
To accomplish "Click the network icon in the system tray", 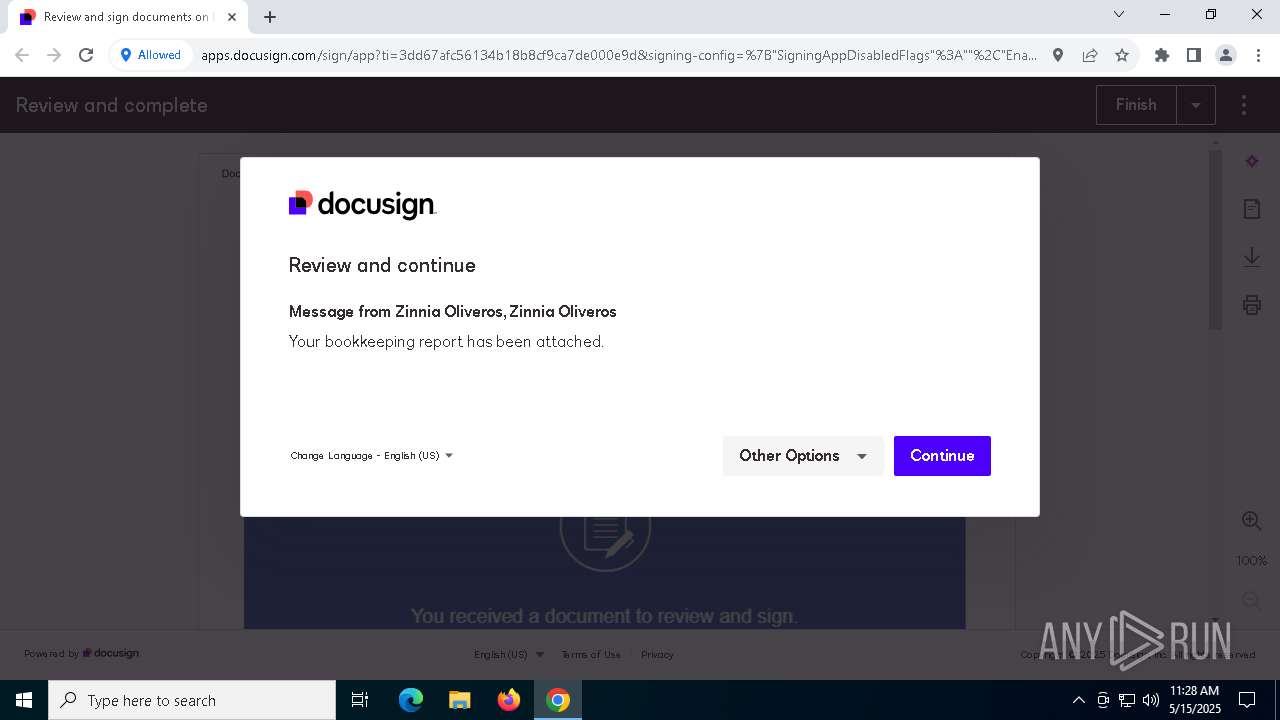I will pyautogui.click(x=1127, y=700).
